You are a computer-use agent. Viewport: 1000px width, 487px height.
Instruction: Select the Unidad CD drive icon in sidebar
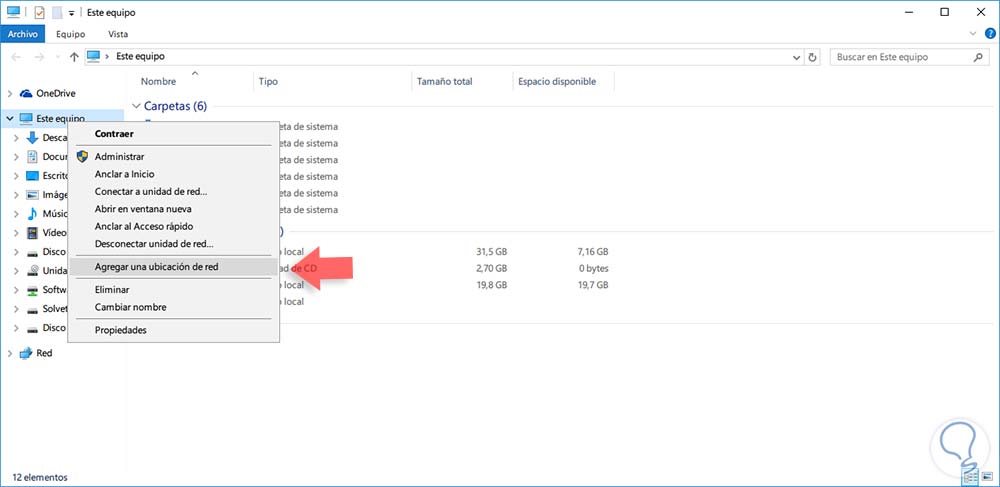point(32,271)
